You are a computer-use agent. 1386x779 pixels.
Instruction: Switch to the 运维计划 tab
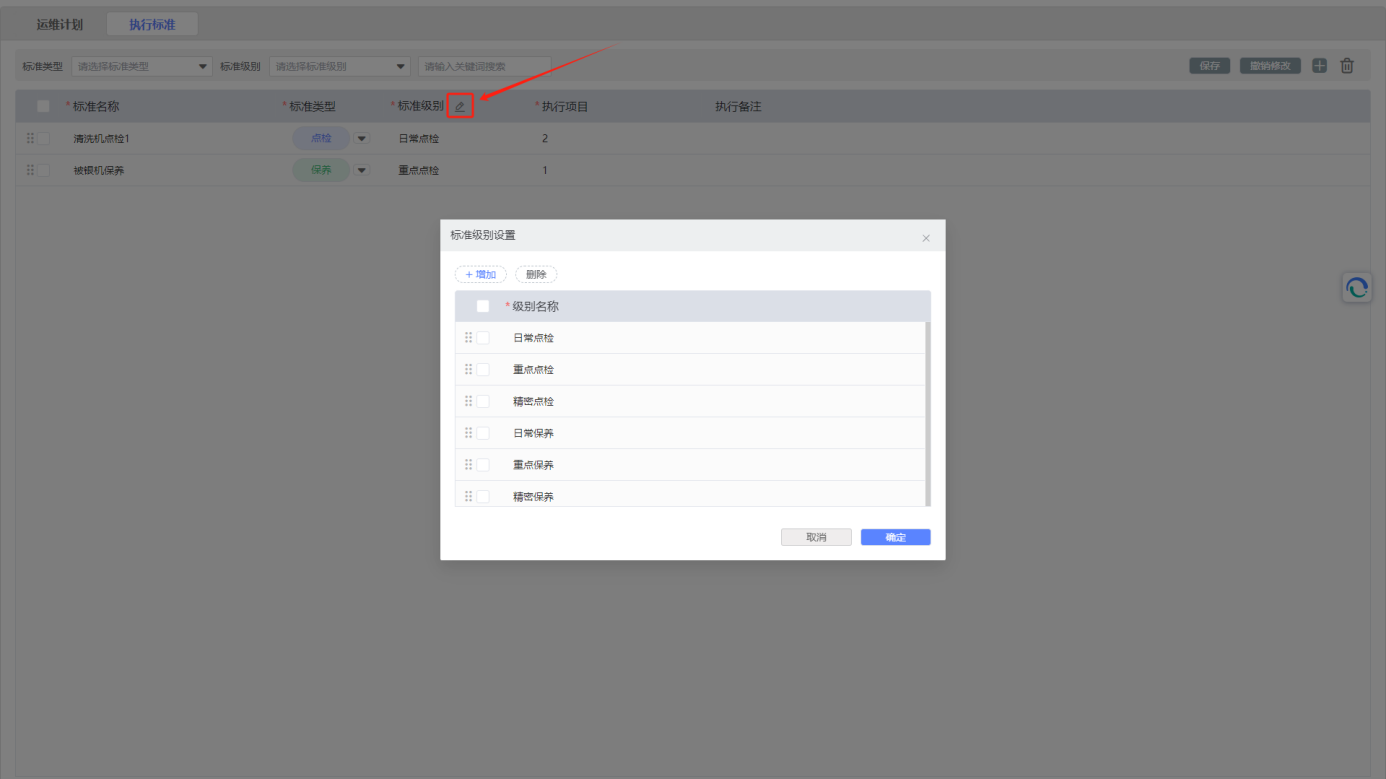(60, 24)
